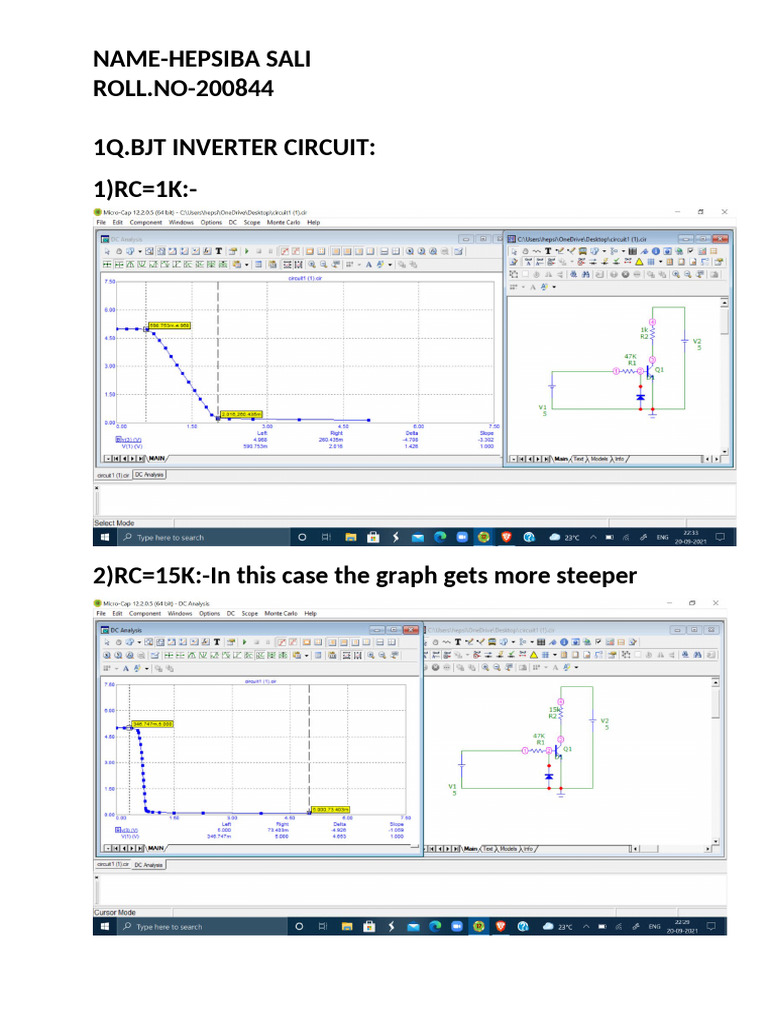The width and height of the screenshot is (768, 1024).
Task: Click yellow cursor tag '2.016,260.435m' on RC=1K plot
Action: click(x=242, y=414)
